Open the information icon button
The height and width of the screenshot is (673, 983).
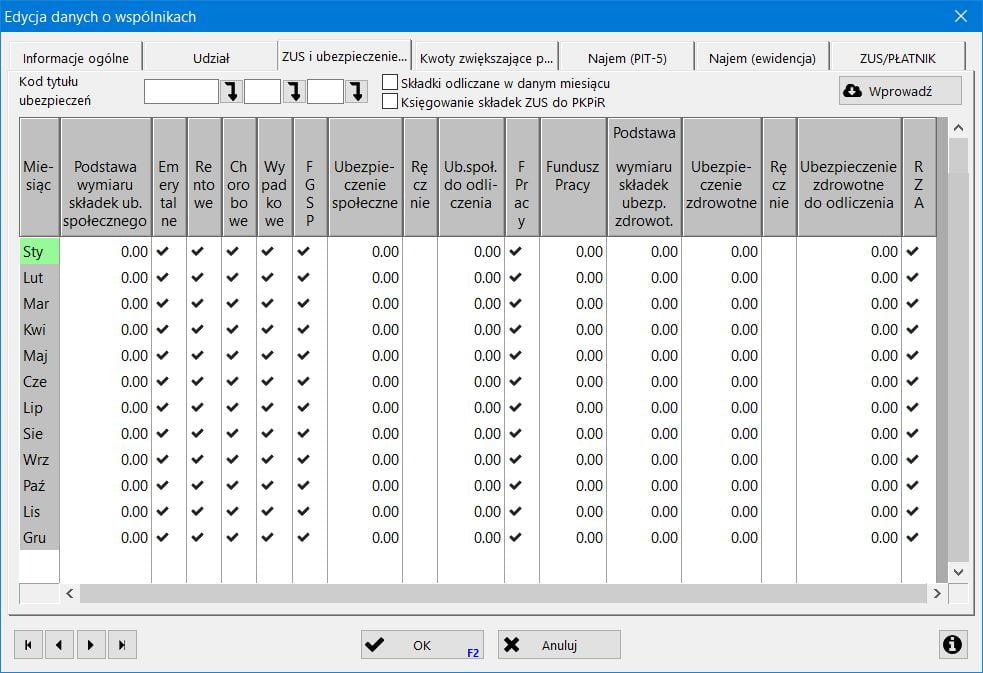pyautogui.click(x=952, y=645)
